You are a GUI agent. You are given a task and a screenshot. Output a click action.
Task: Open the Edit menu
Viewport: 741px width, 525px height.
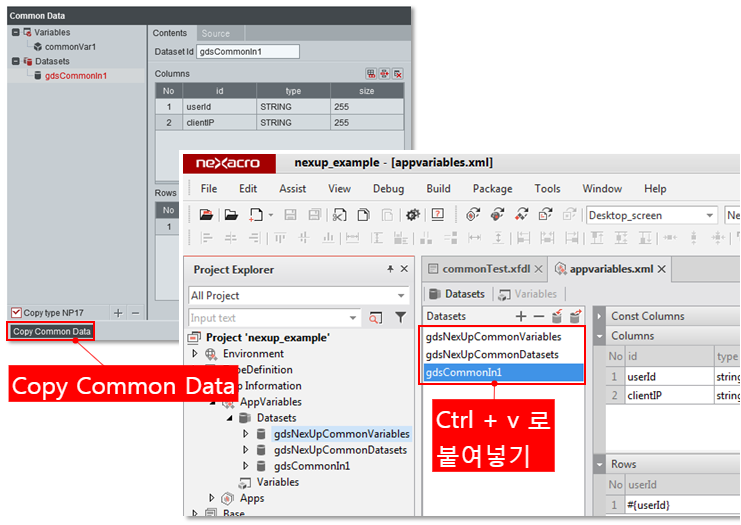coord(248,189)
